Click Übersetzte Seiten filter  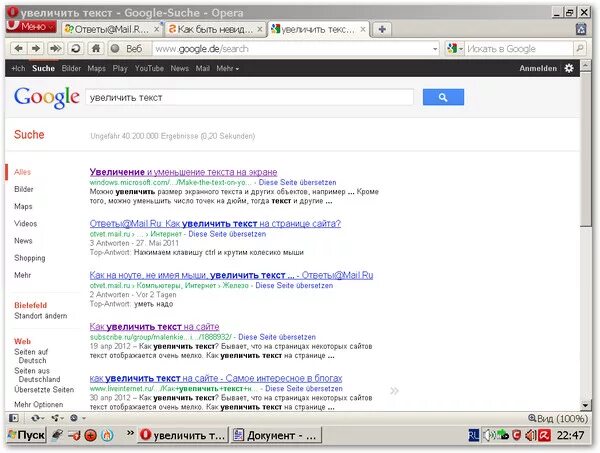(44, 390)
